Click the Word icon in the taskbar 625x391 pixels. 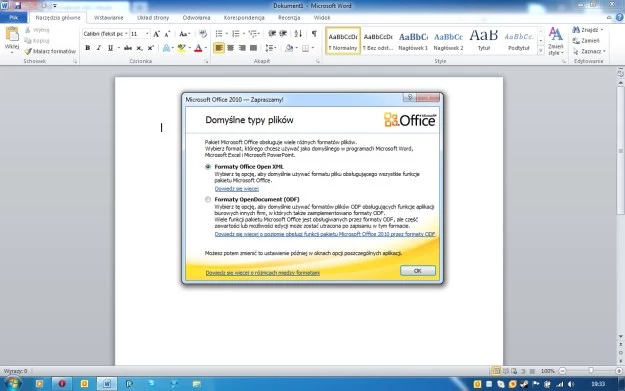point(107,384)
